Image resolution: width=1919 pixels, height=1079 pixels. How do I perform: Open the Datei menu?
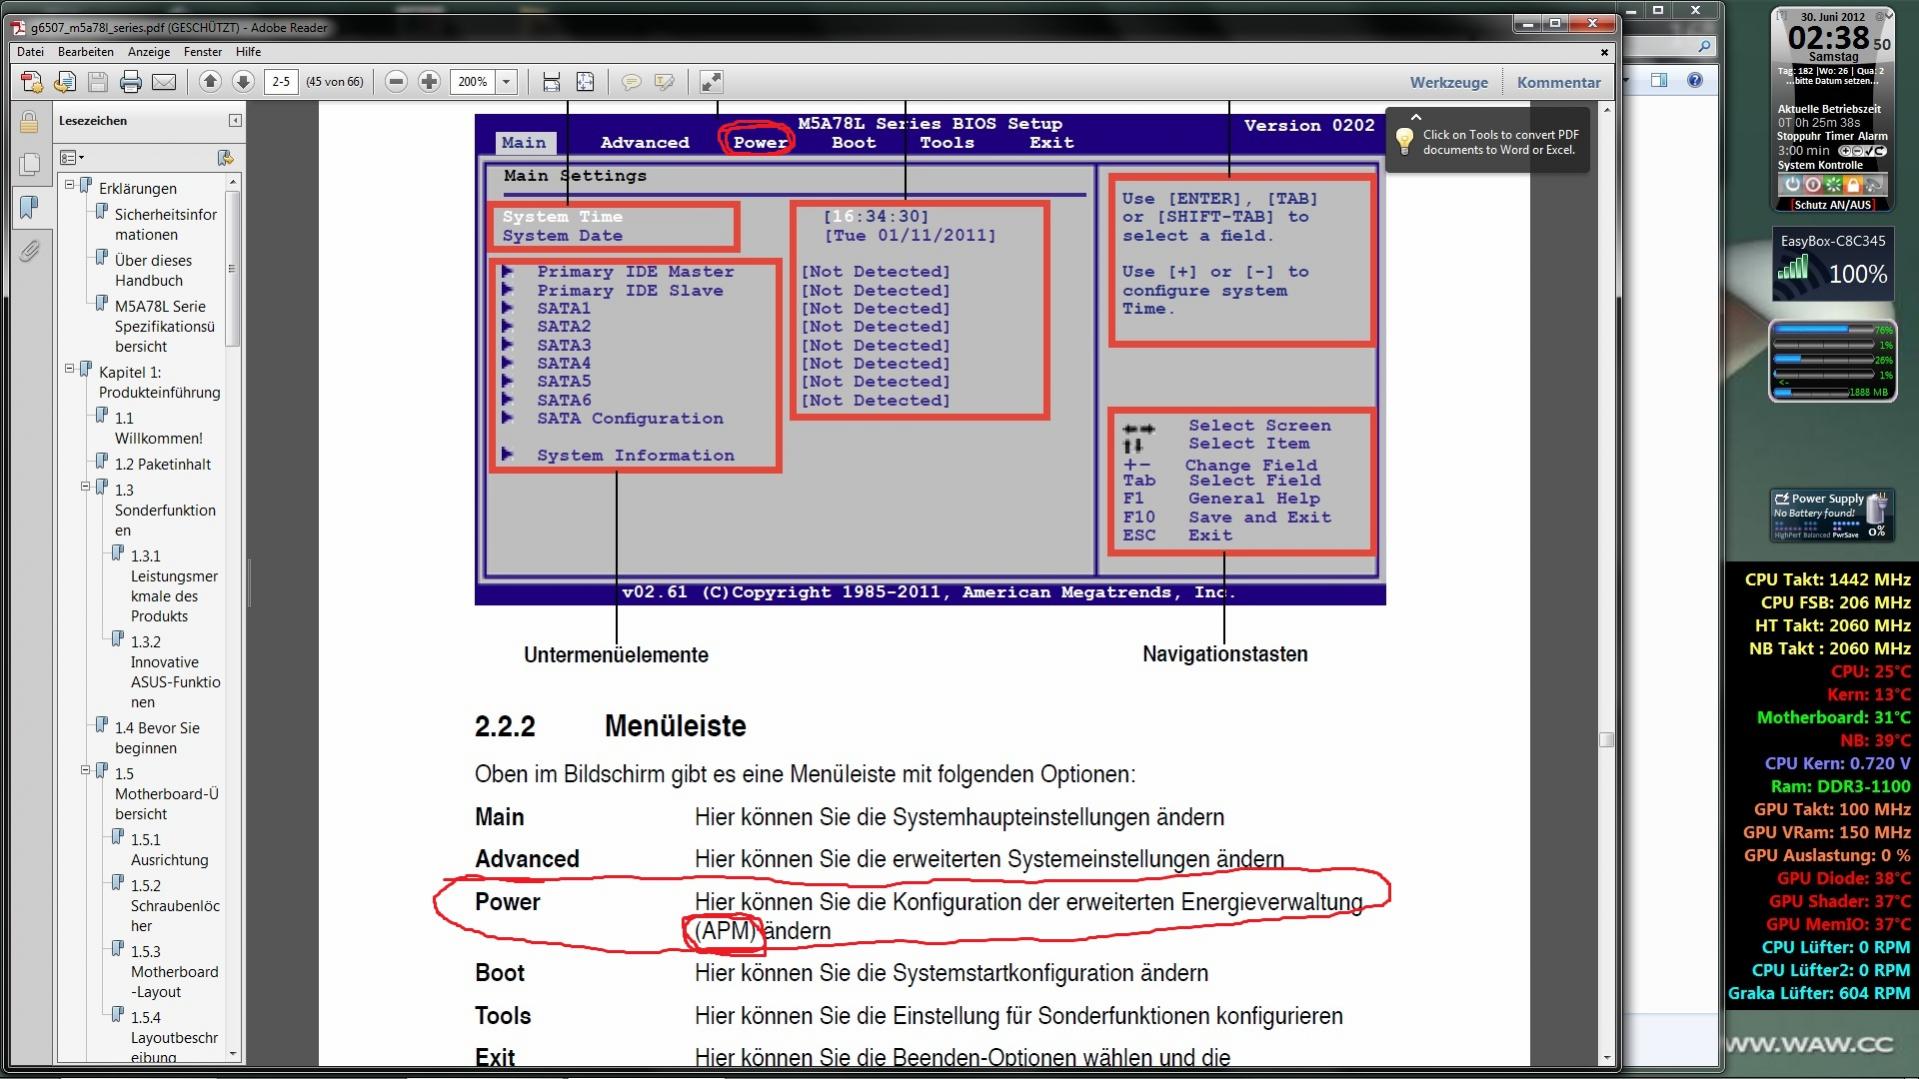click(x=30, y=52)
